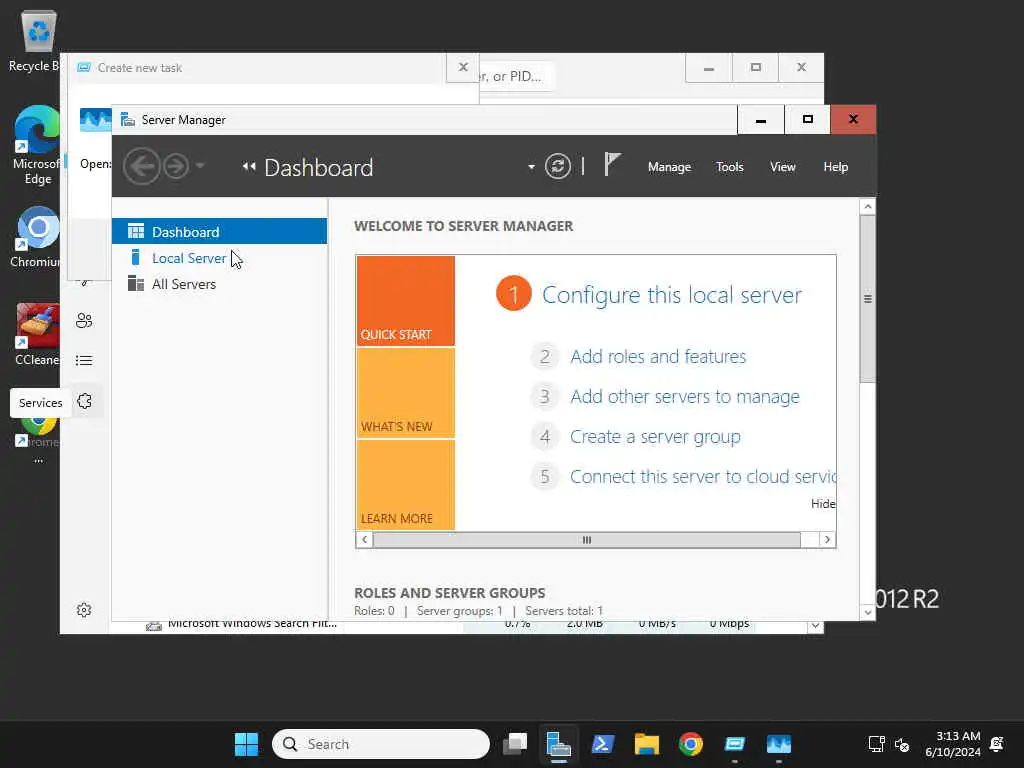The height and width of the screenshot is (768, 1024).
Task: Open the WHAT'S NEW tile
Action: (406, 392)
